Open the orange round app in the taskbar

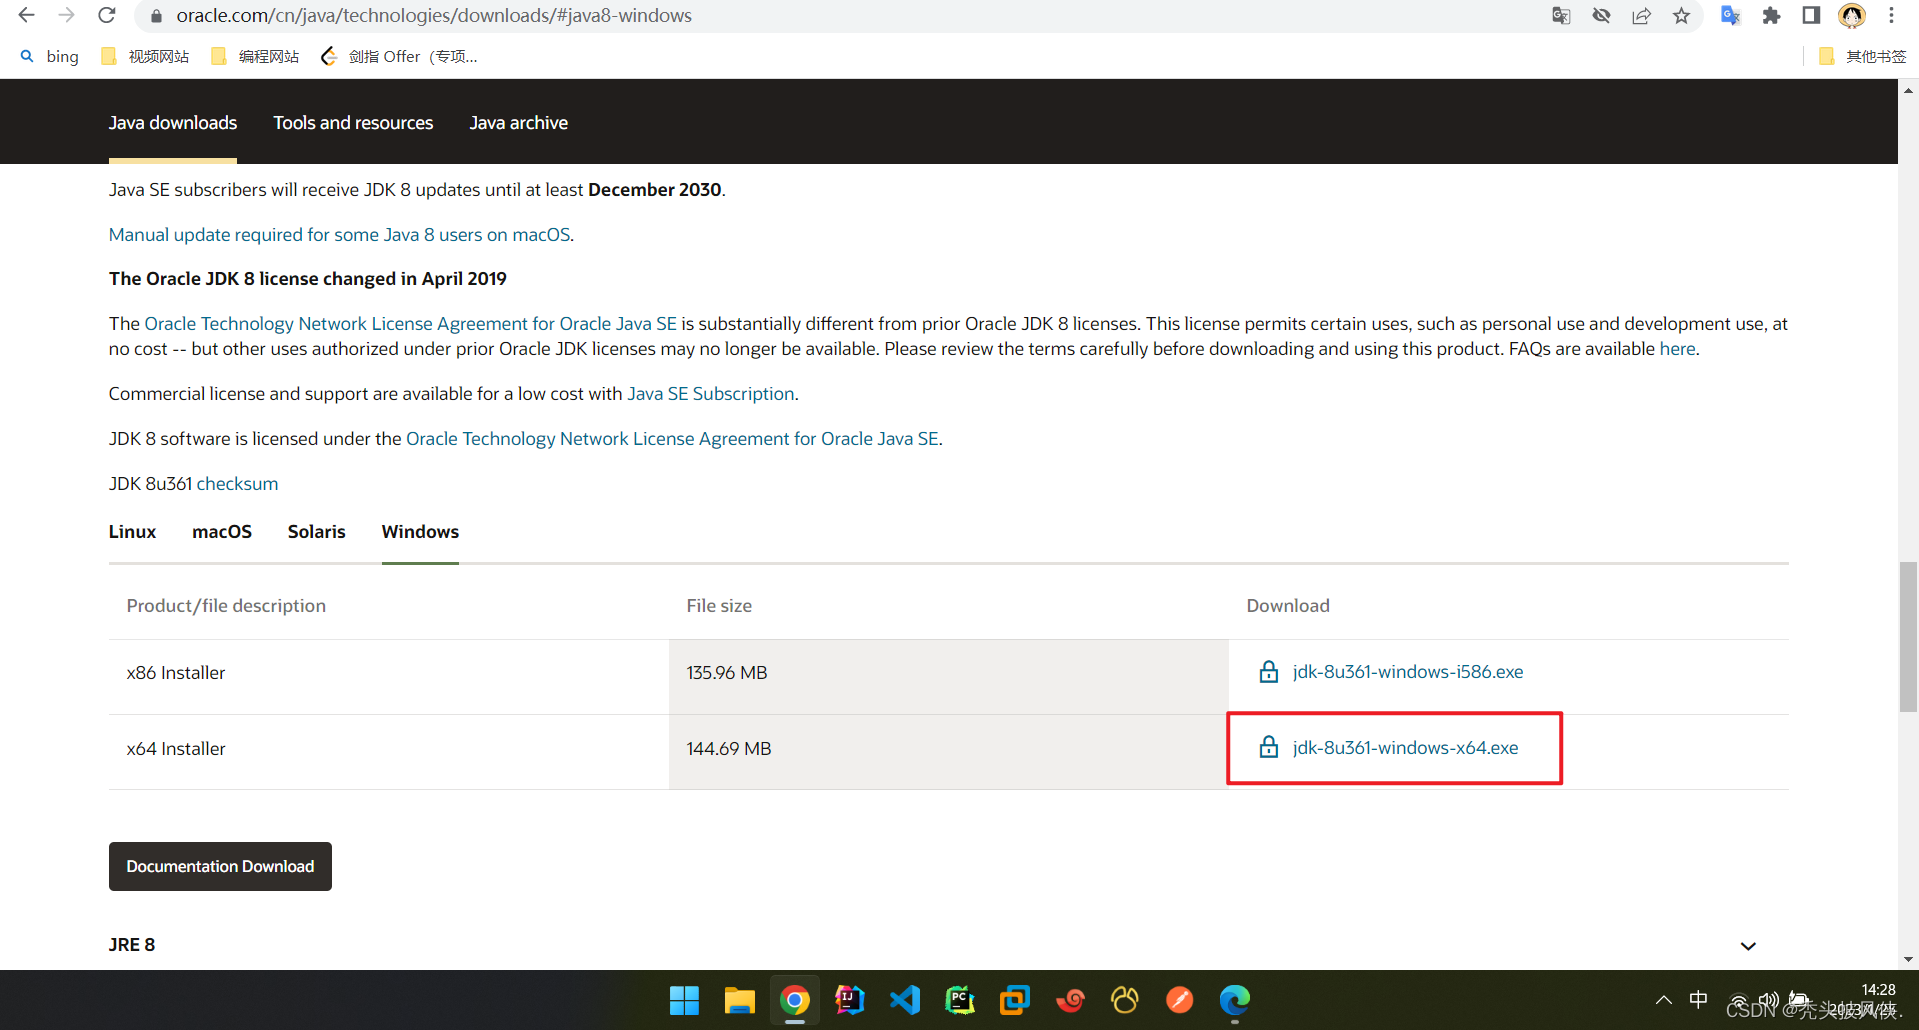(1180, 1000)
